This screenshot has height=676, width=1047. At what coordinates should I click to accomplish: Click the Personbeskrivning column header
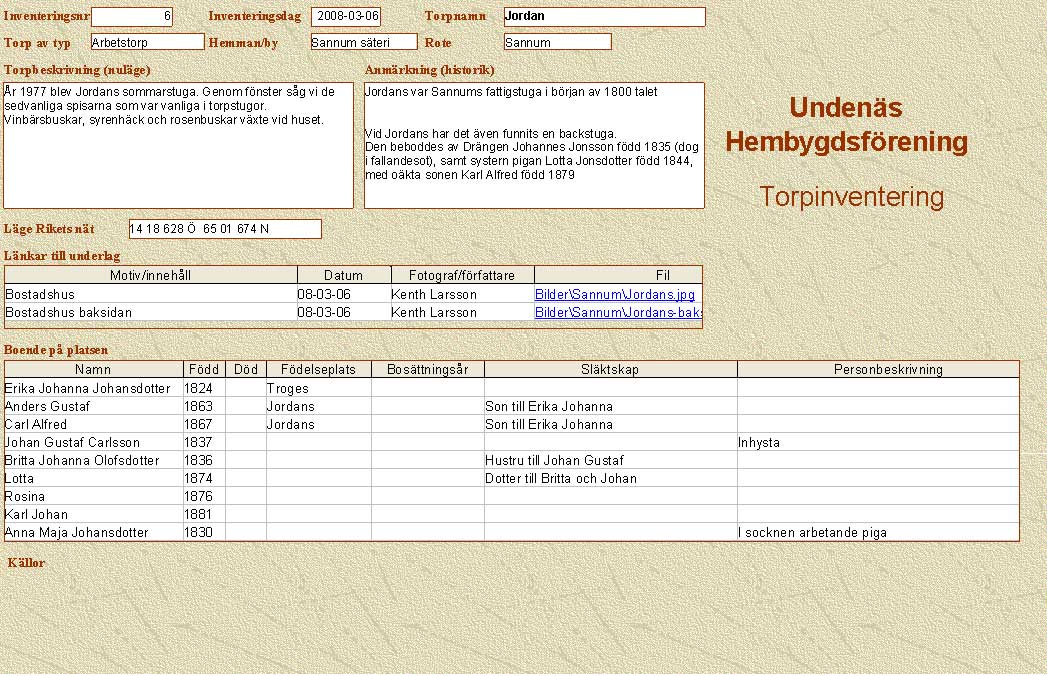[x=877, y=370]
